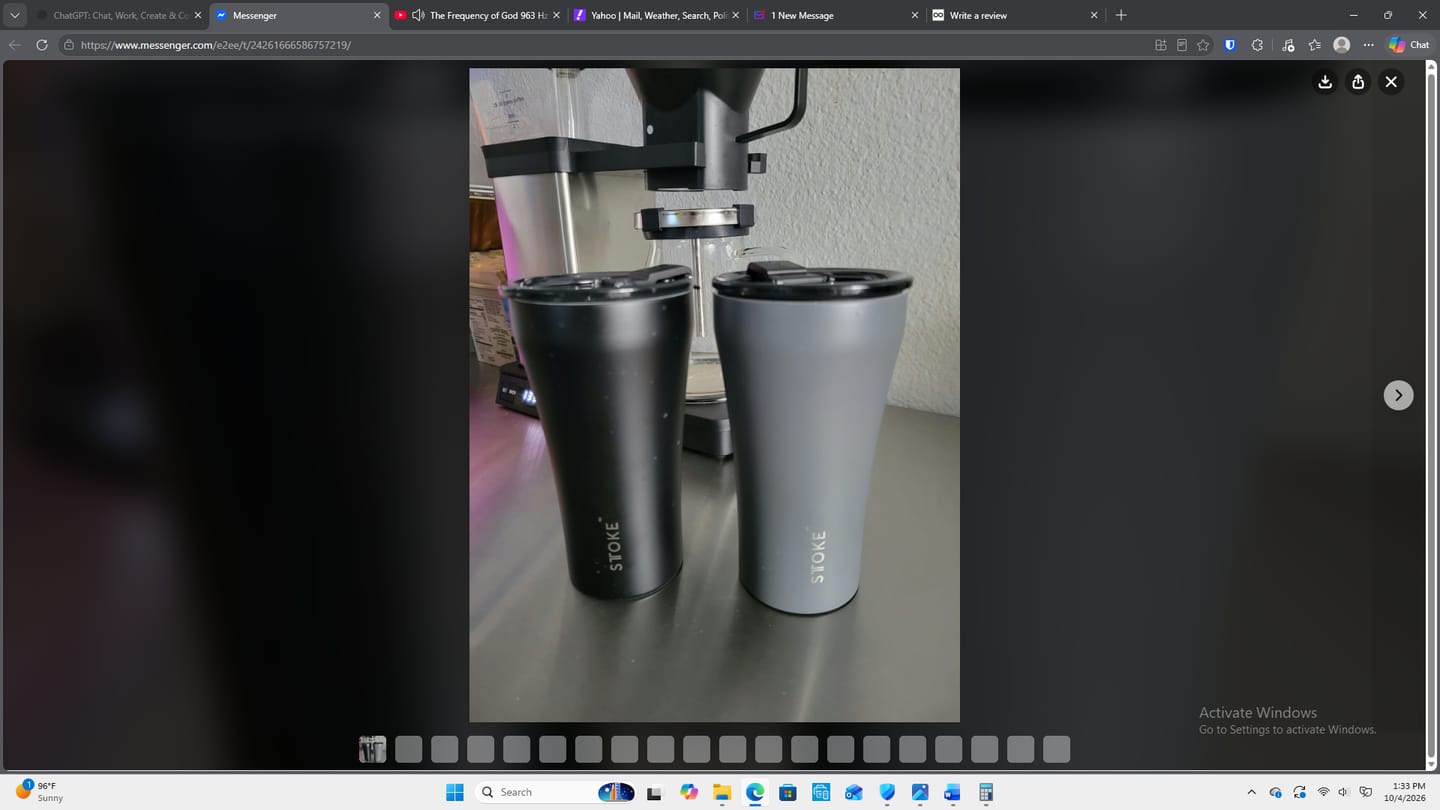The height and width of the screenshot is (810, 1440).
Task: Close the Write a review tab
Action: point(1094,15)
